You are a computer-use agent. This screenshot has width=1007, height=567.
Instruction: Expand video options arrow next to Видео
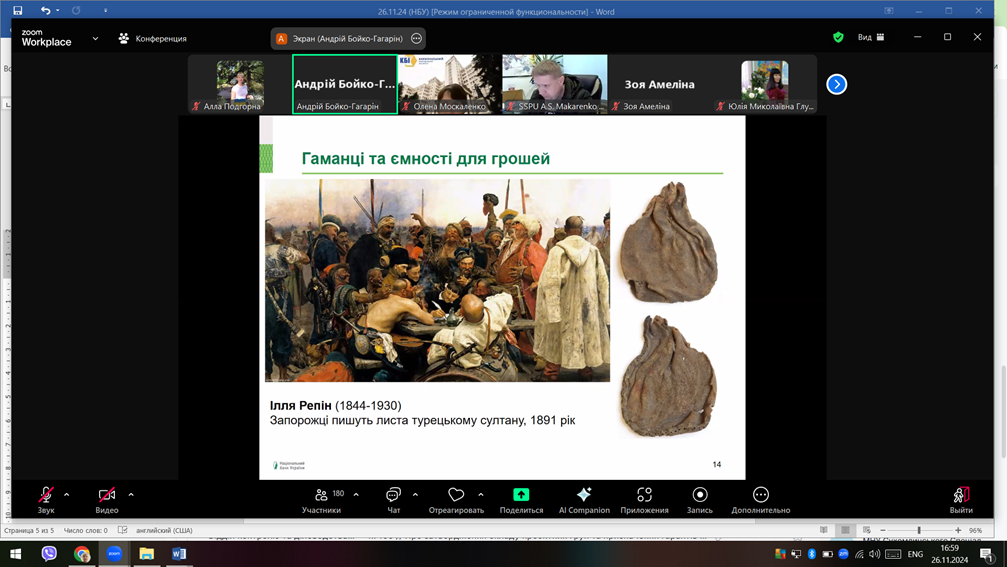[131, 494]
